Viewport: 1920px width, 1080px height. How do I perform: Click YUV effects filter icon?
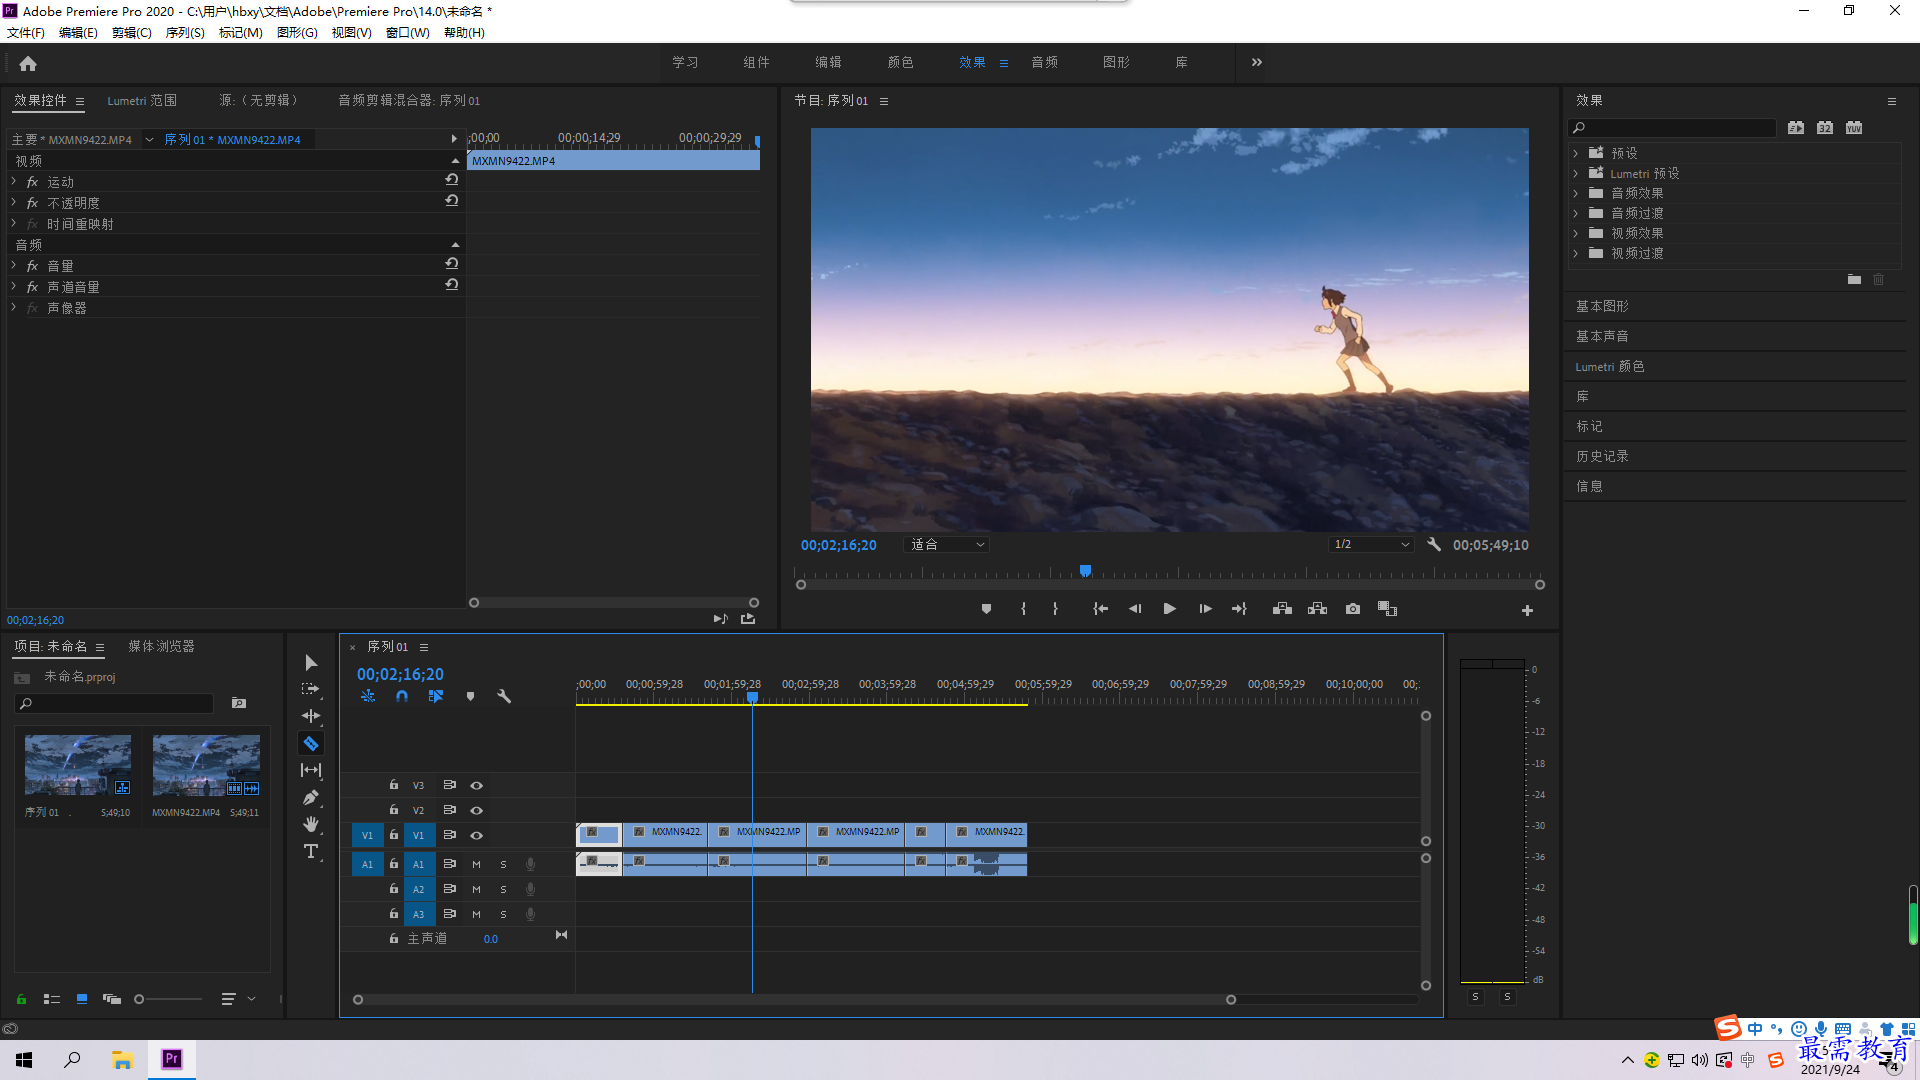[x=1854, y=128]
